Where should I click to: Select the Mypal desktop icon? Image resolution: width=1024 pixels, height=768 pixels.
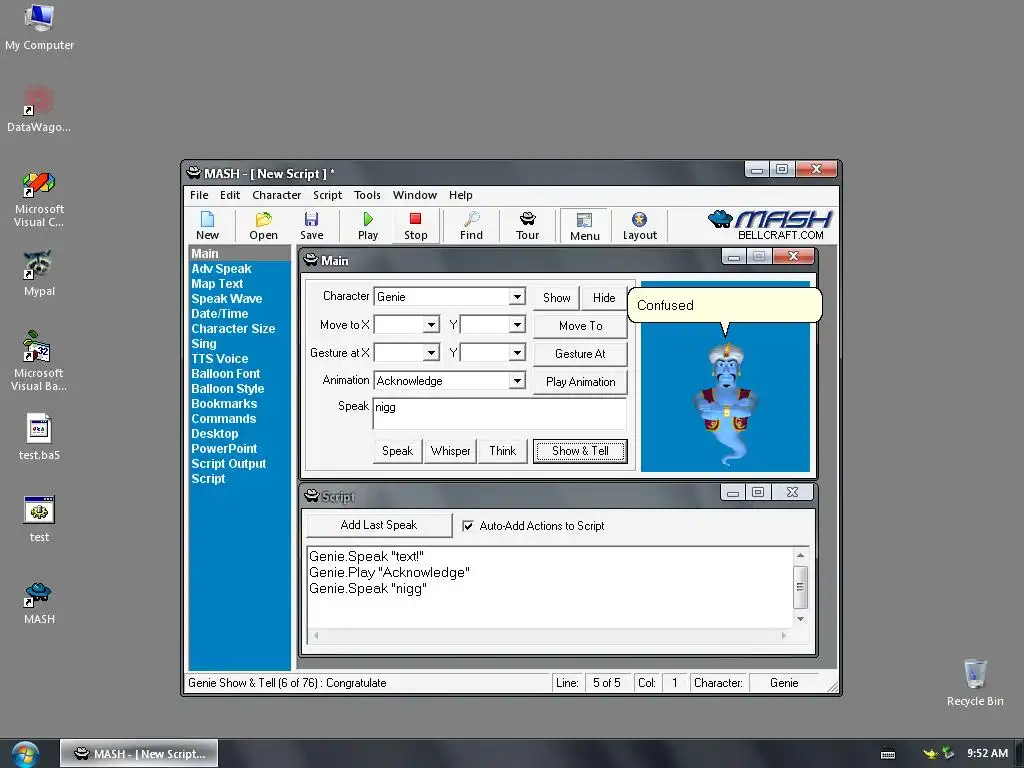coord(39,274)
